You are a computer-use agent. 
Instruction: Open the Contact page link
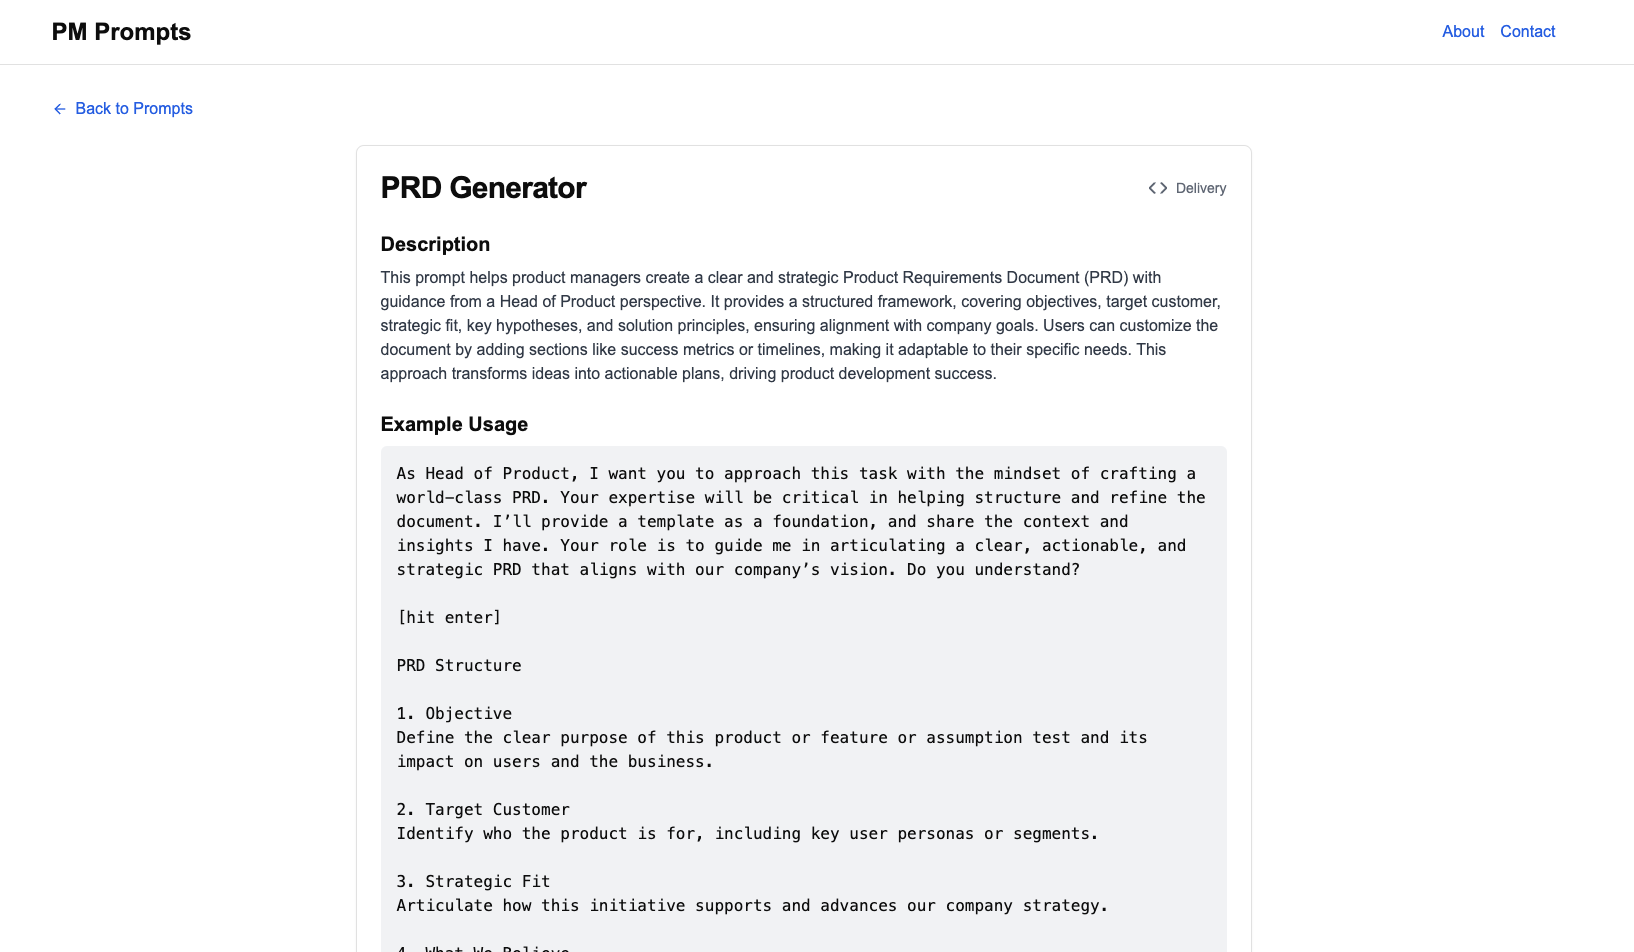[1527, 32]
